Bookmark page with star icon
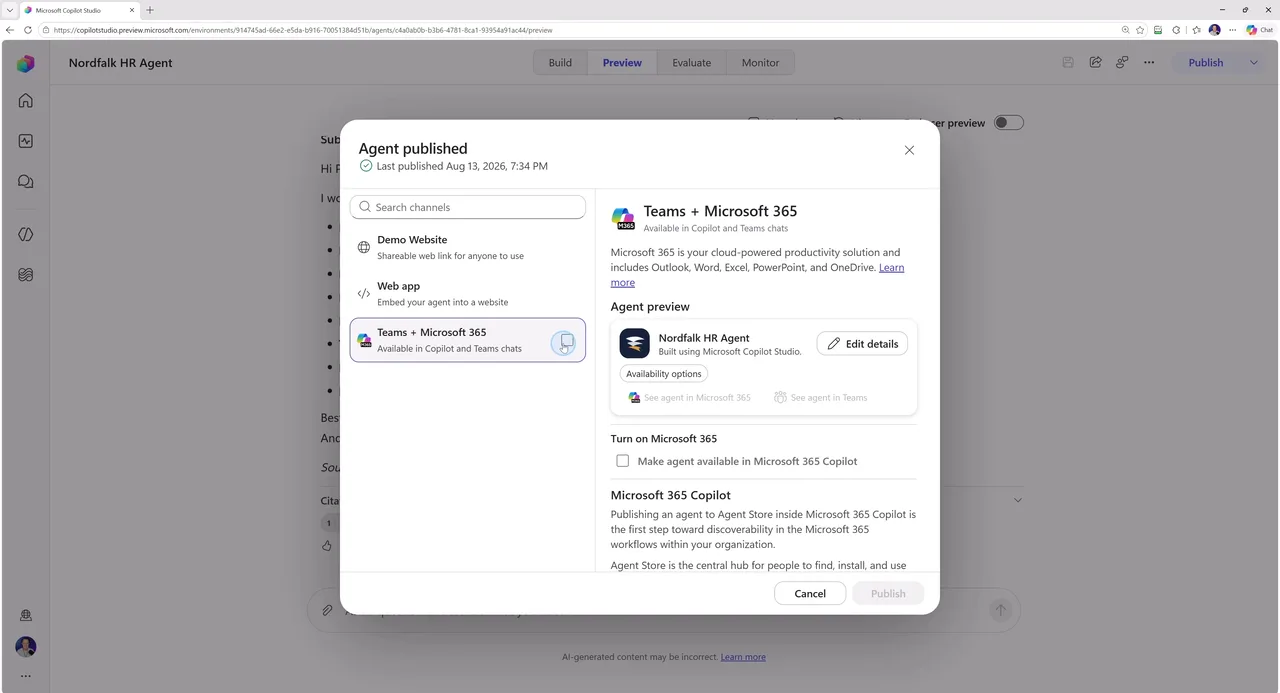1280x693 pixels. click(1140, 30)
